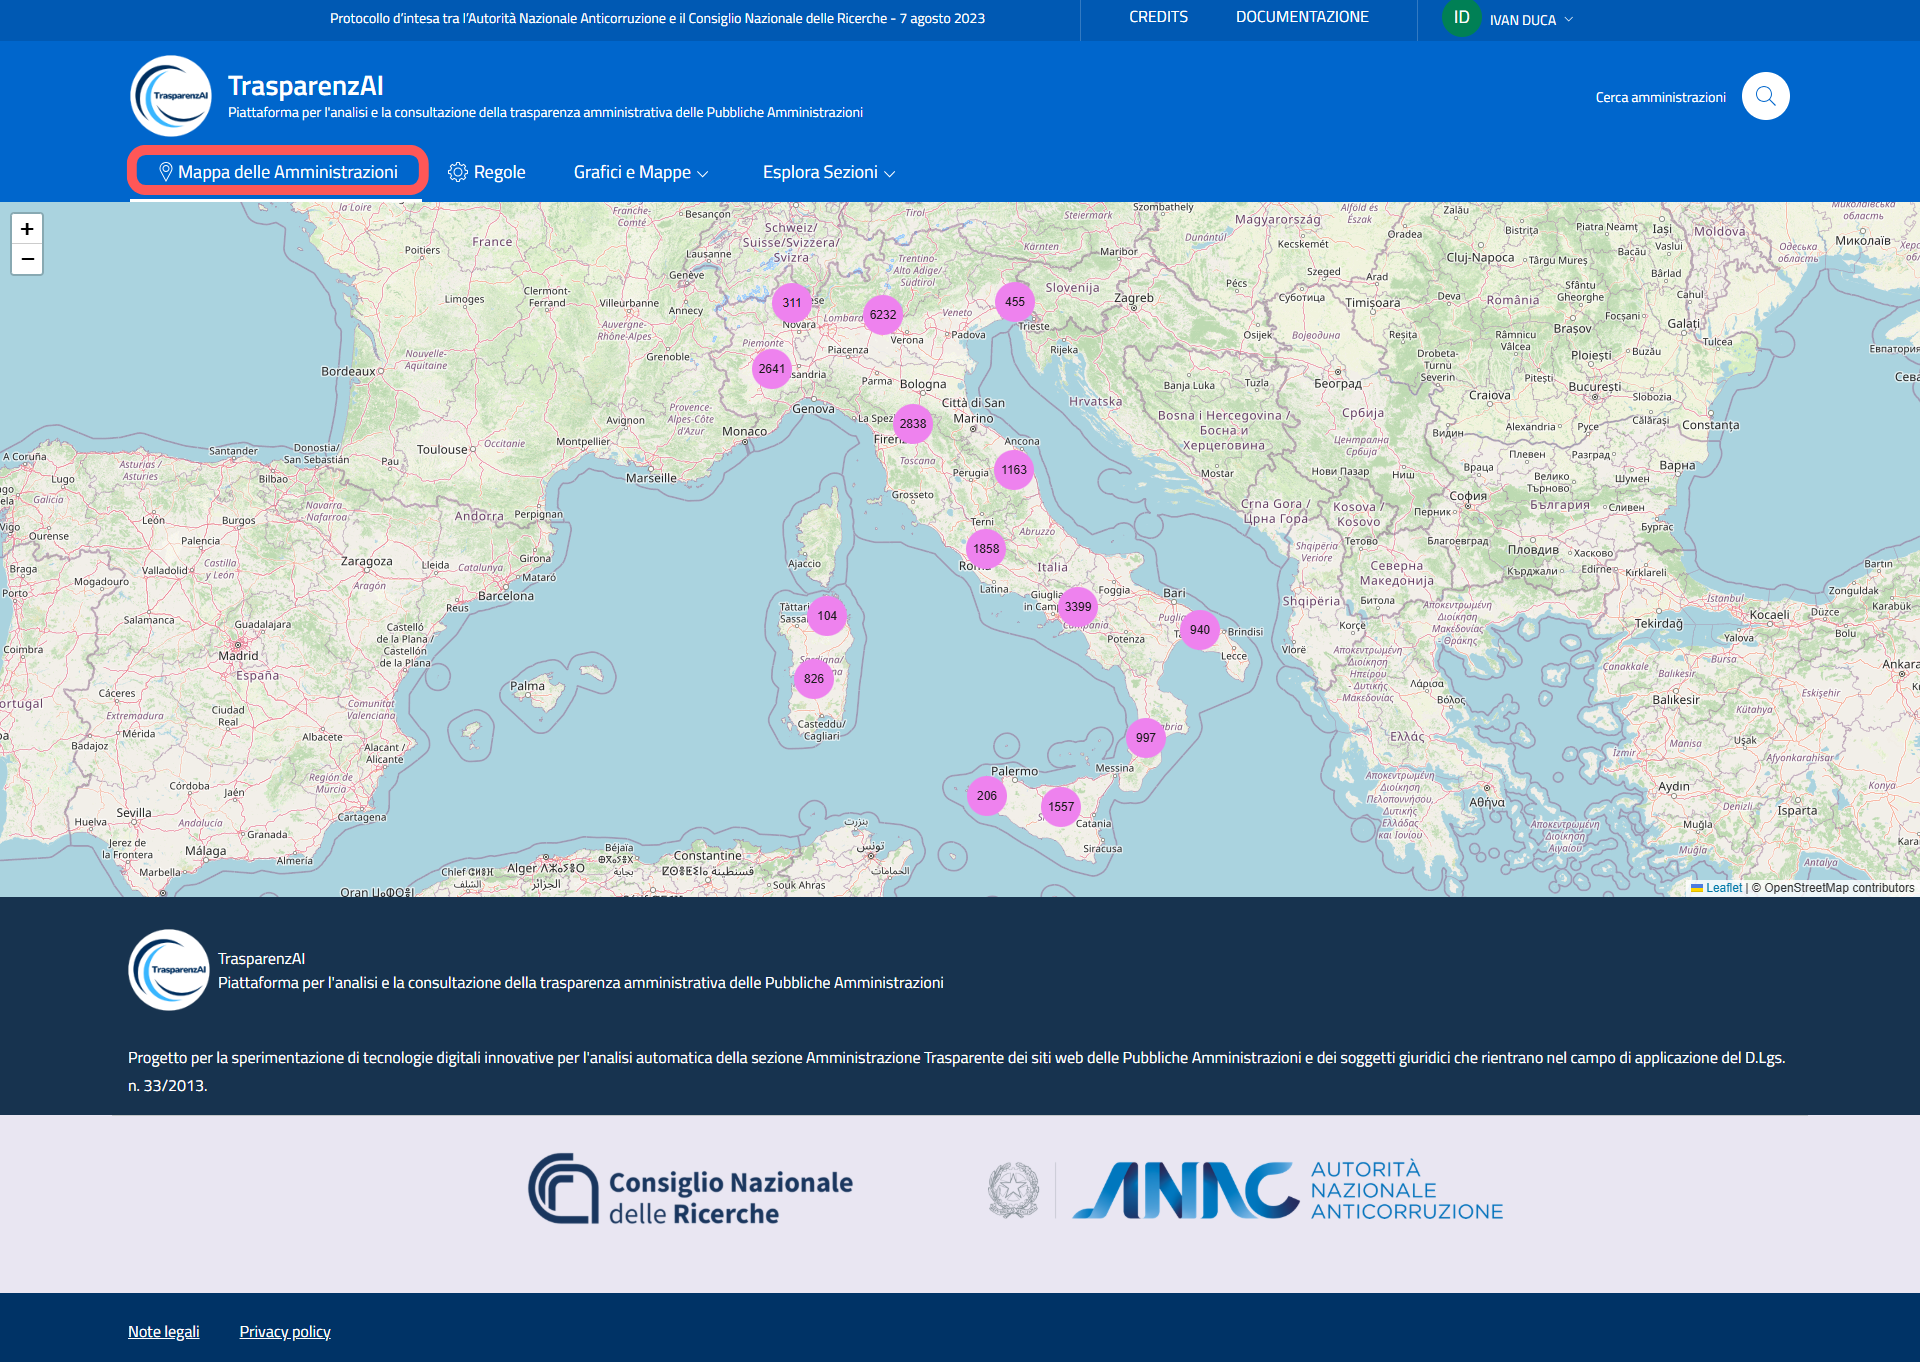Image resolution: width=1920 pixels, height=1362 pixels.
Task: Open the Regole menu item
Action: click(x=487, y=172)
